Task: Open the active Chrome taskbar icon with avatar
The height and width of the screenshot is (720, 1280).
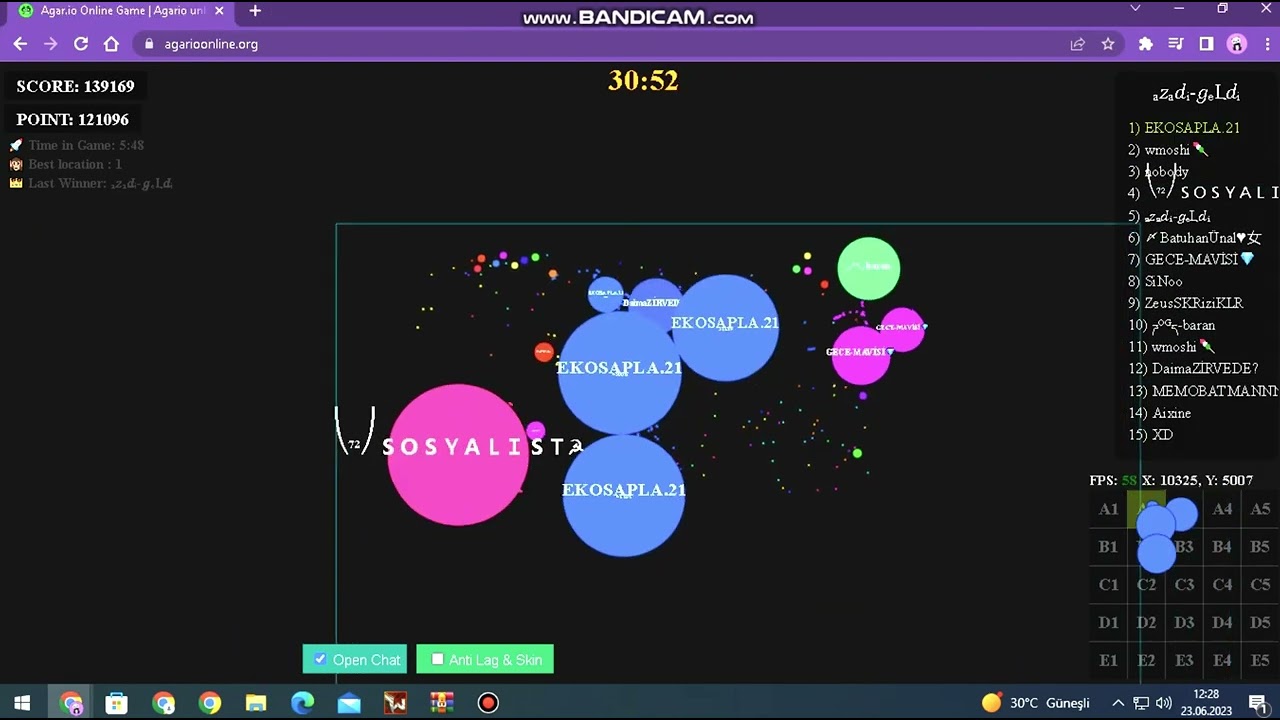Action: coord(71,703)
